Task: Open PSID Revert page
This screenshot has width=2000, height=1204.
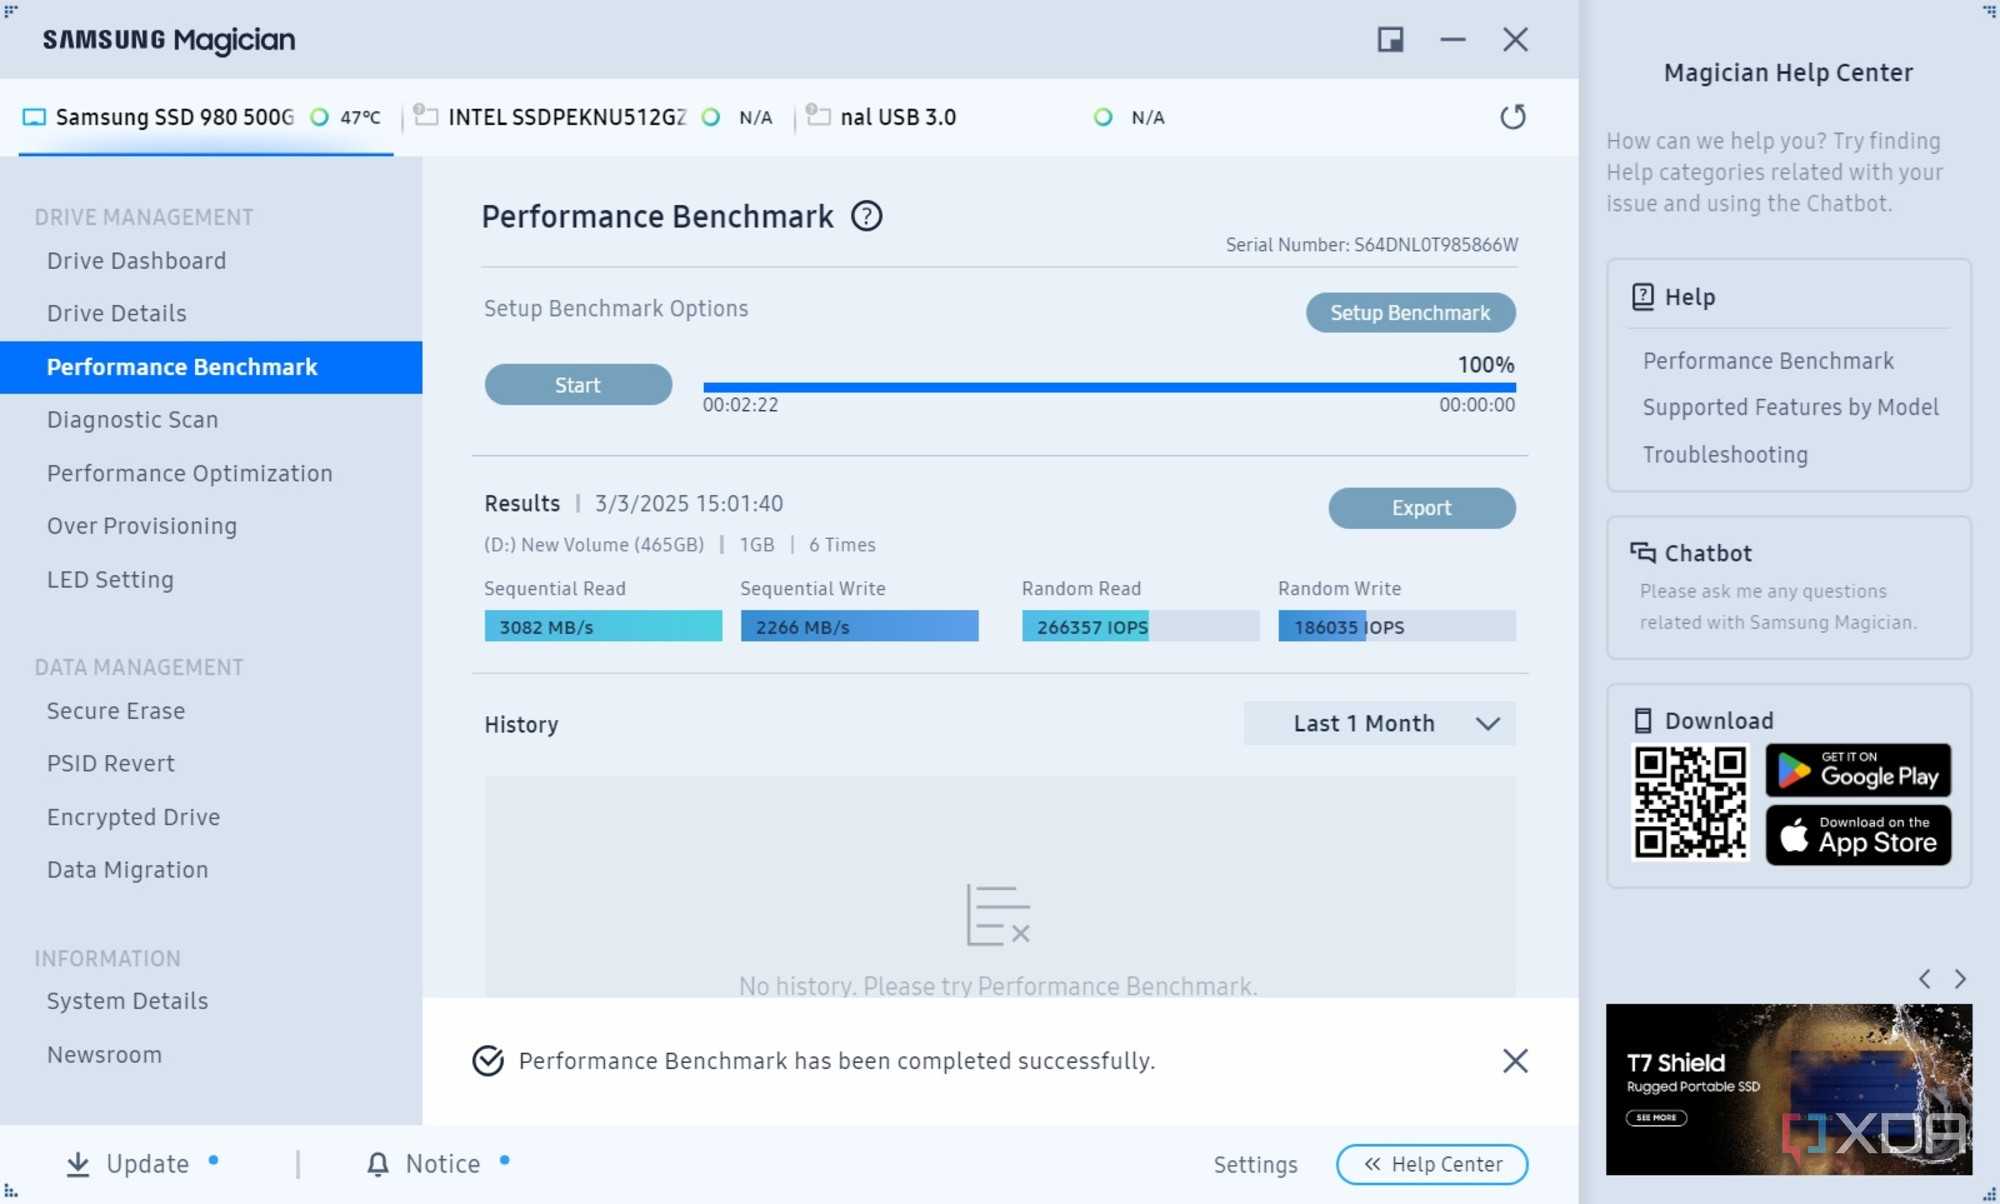Action: point(110,764)
